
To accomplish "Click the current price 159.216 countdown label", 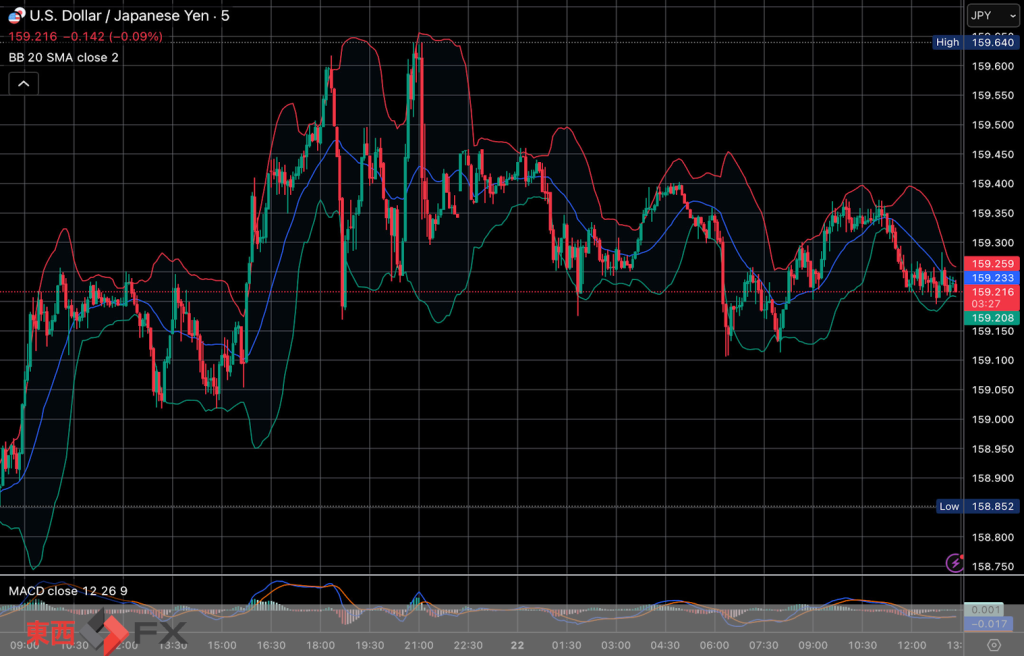I will click(x=990, y=297).
